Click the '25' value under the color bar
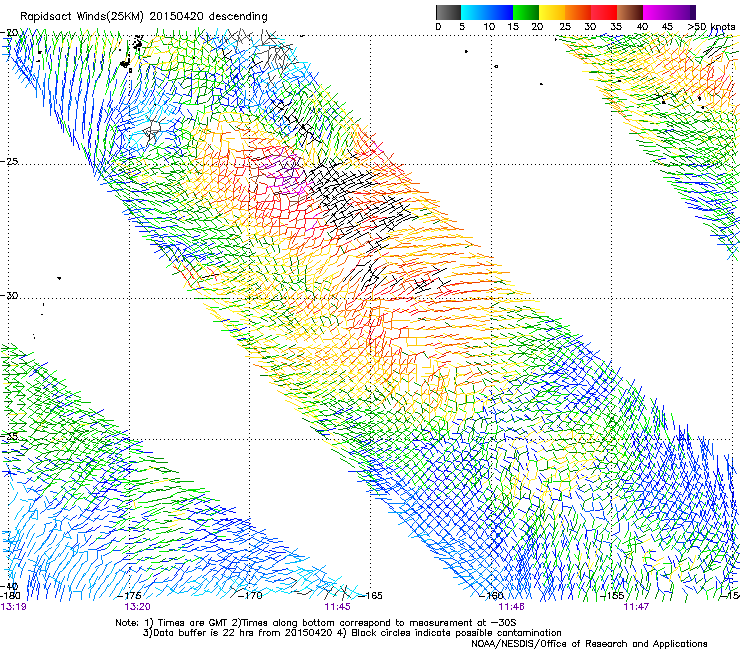This screenshot has height=650, width=740. point(565,27)
